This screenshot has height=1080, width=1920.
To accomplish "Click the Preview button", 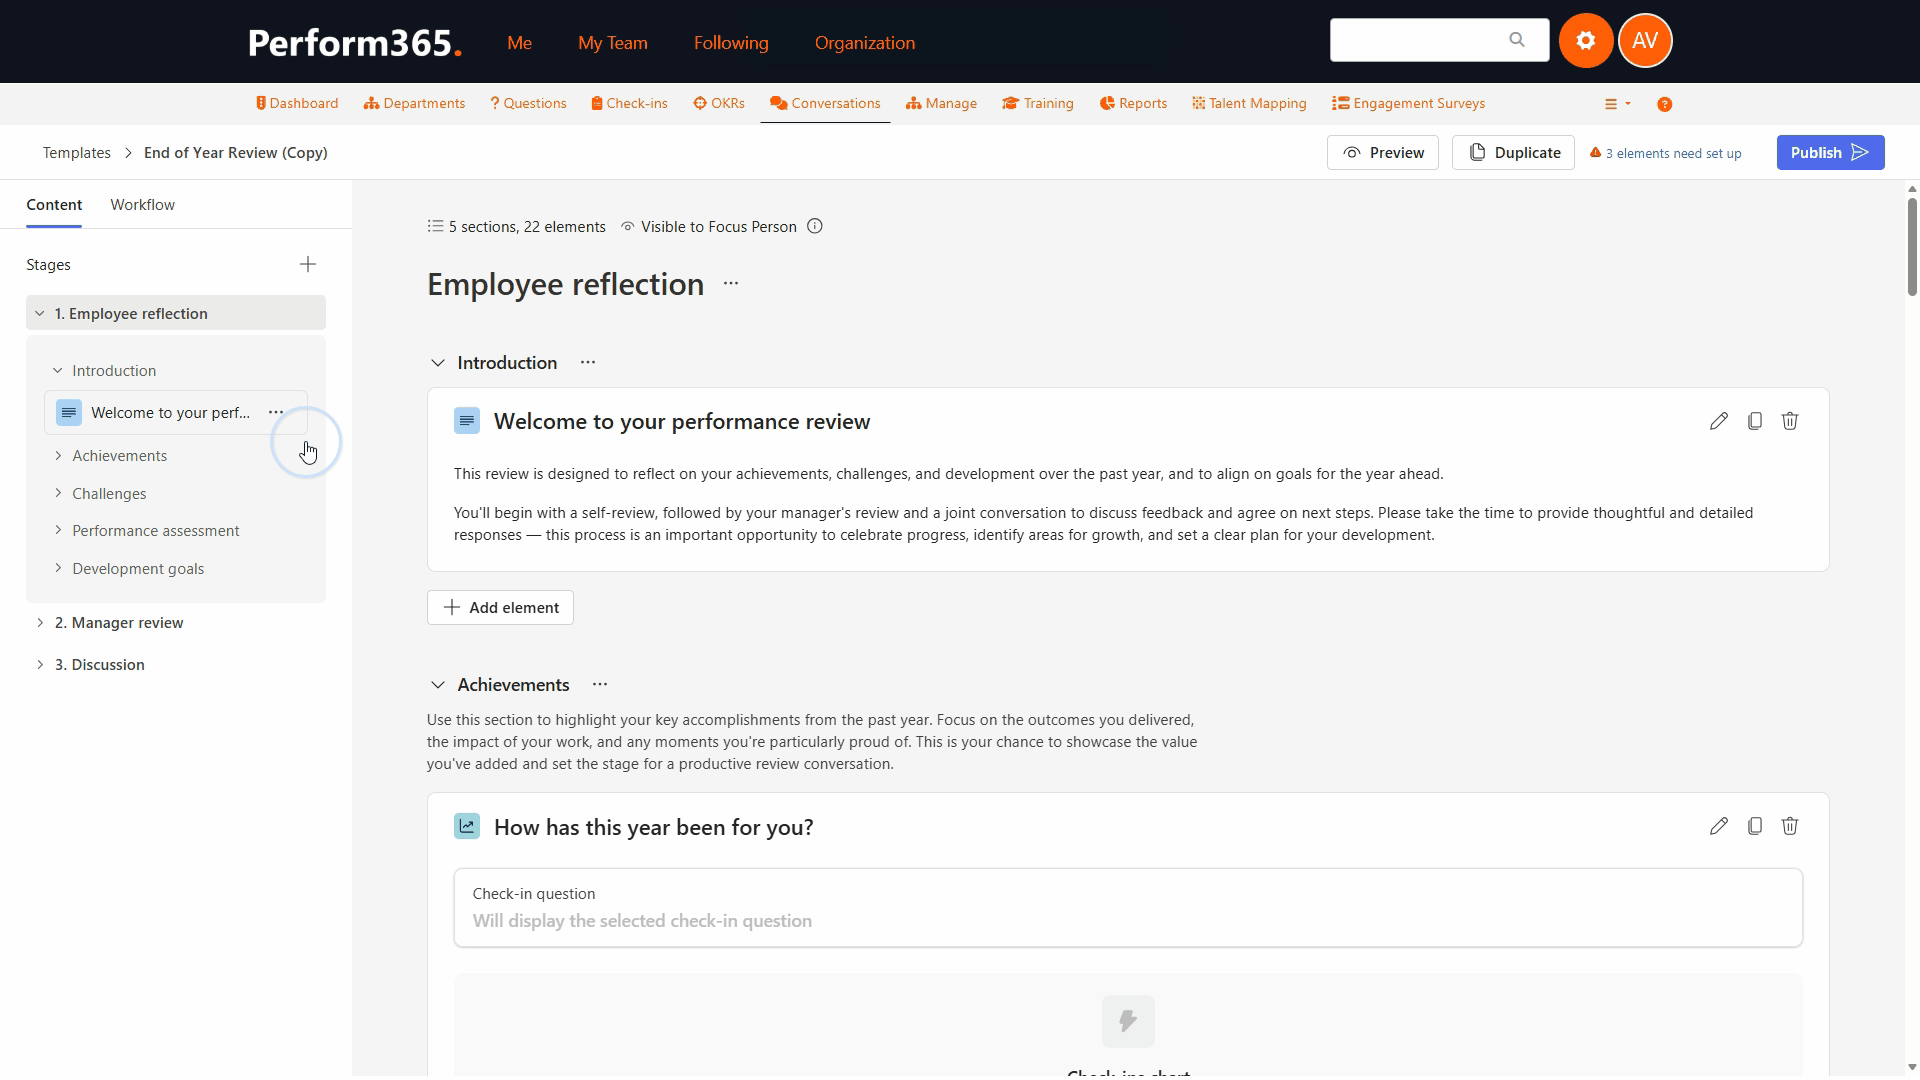I will 1382,152.
